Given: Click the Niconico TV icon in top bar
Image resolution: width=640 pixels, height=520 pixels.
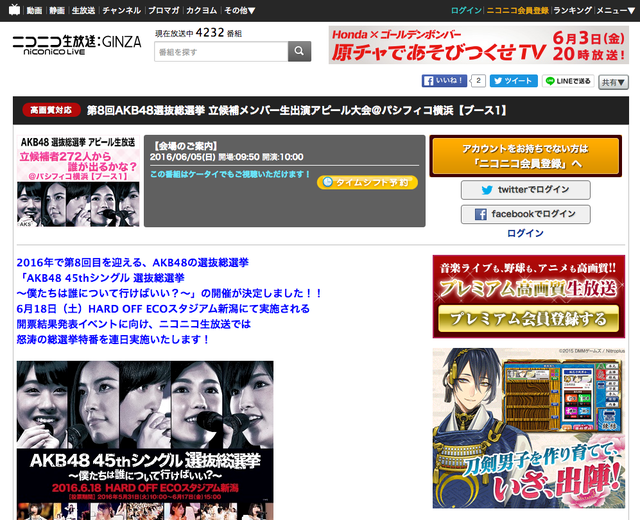Looking at the screenshot, I should (x=14, y=10).
